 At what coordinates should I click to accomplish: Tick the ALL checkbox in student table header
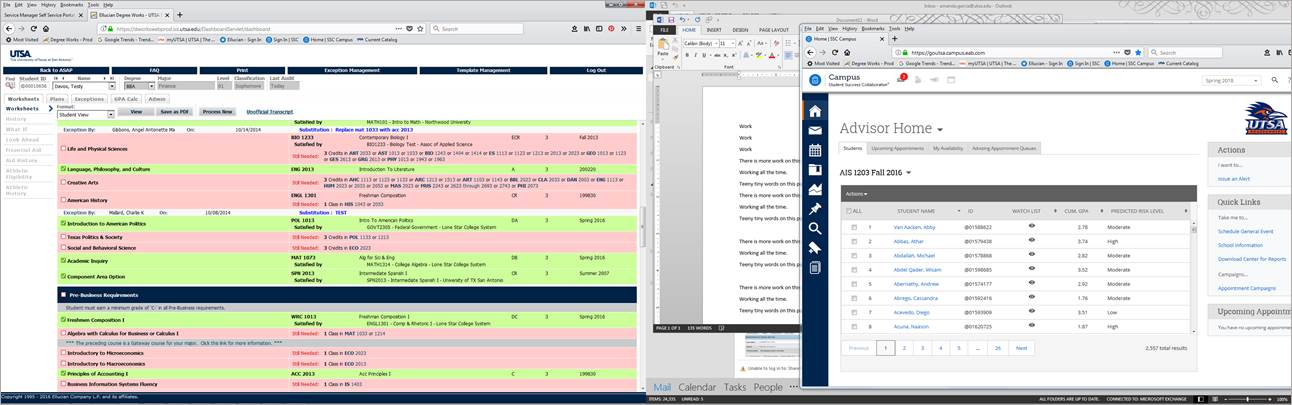click(848, 211)
